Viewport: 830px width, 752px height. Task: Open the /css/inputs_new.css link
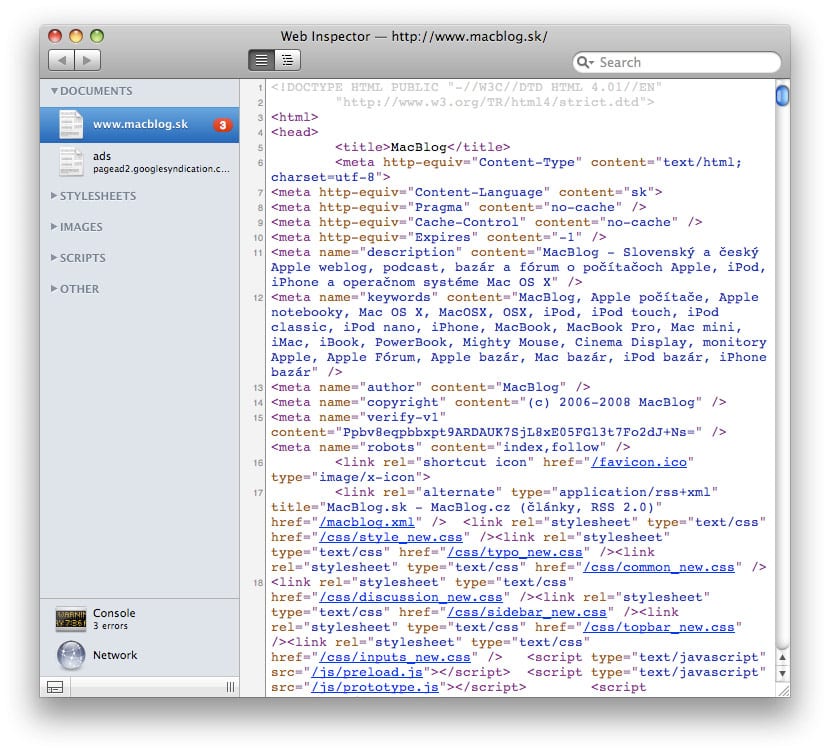click(395, 657)
